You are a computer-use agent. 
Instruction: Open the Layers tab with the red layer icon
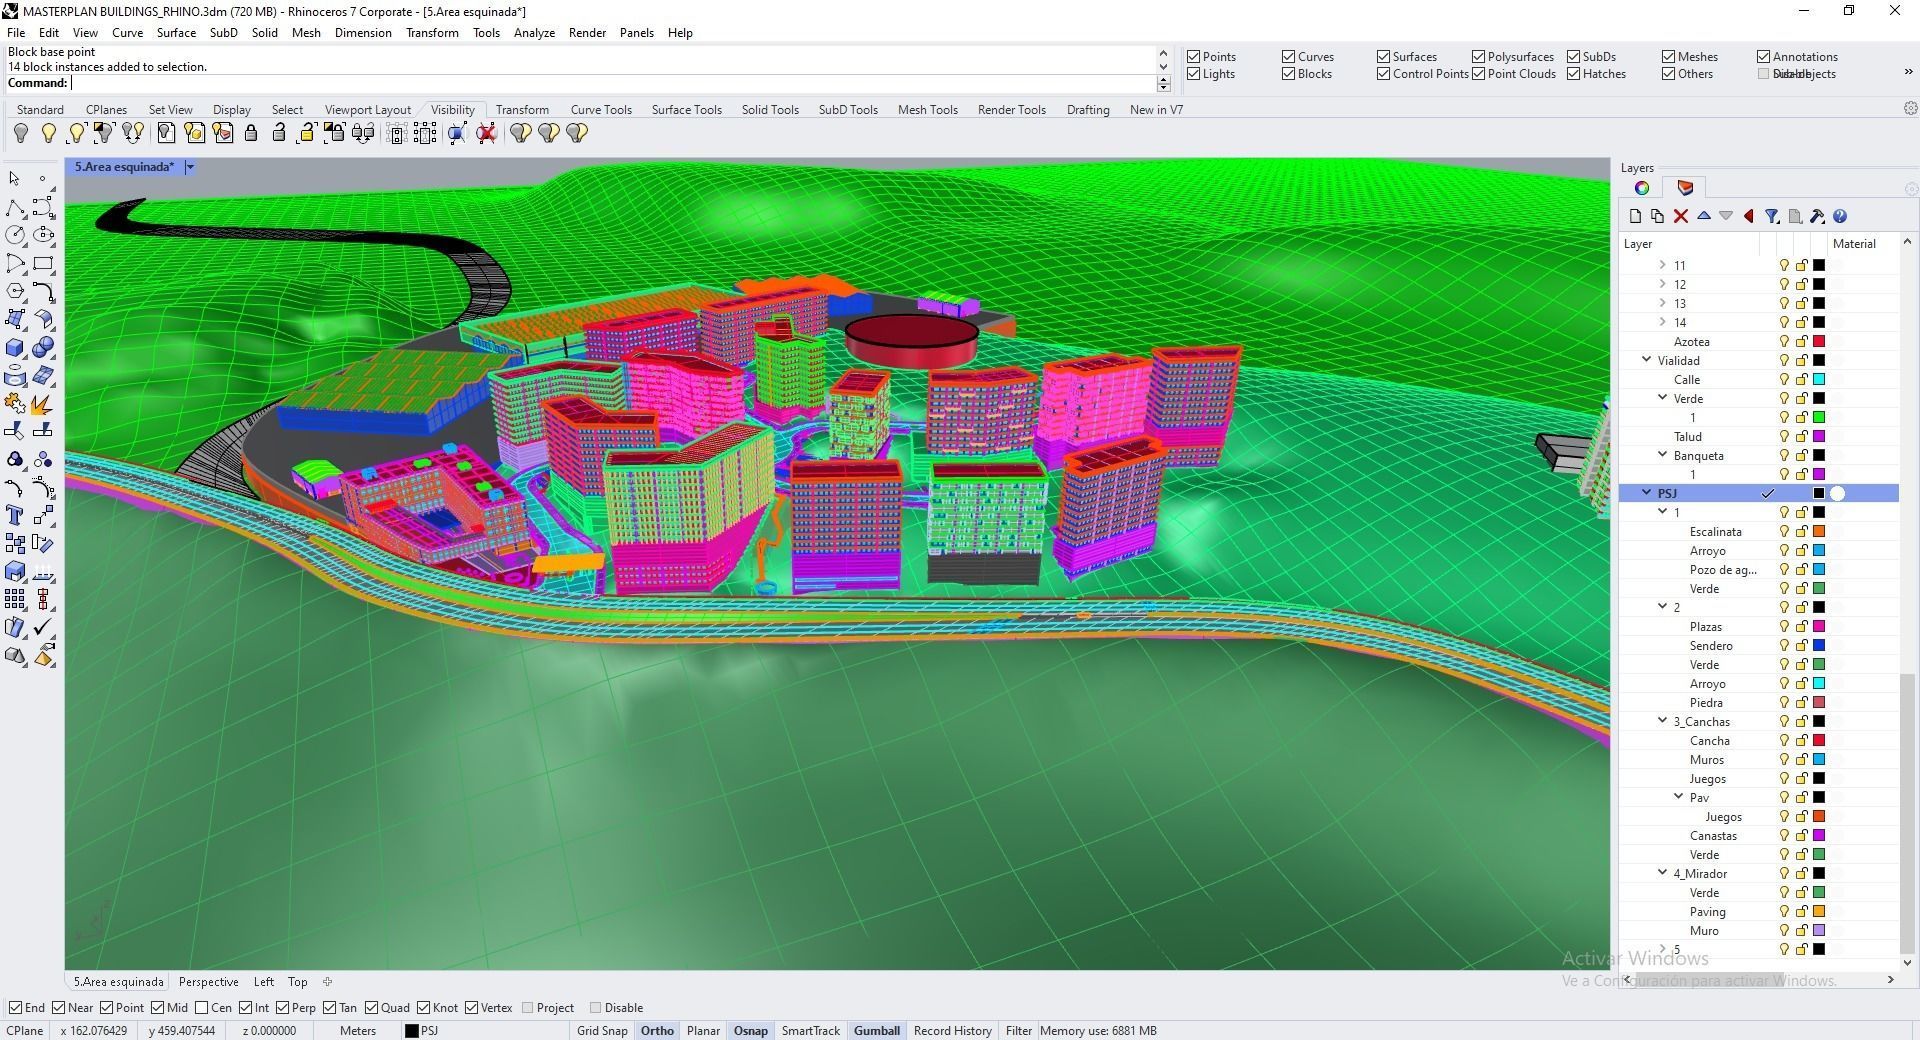(1685, 188)
